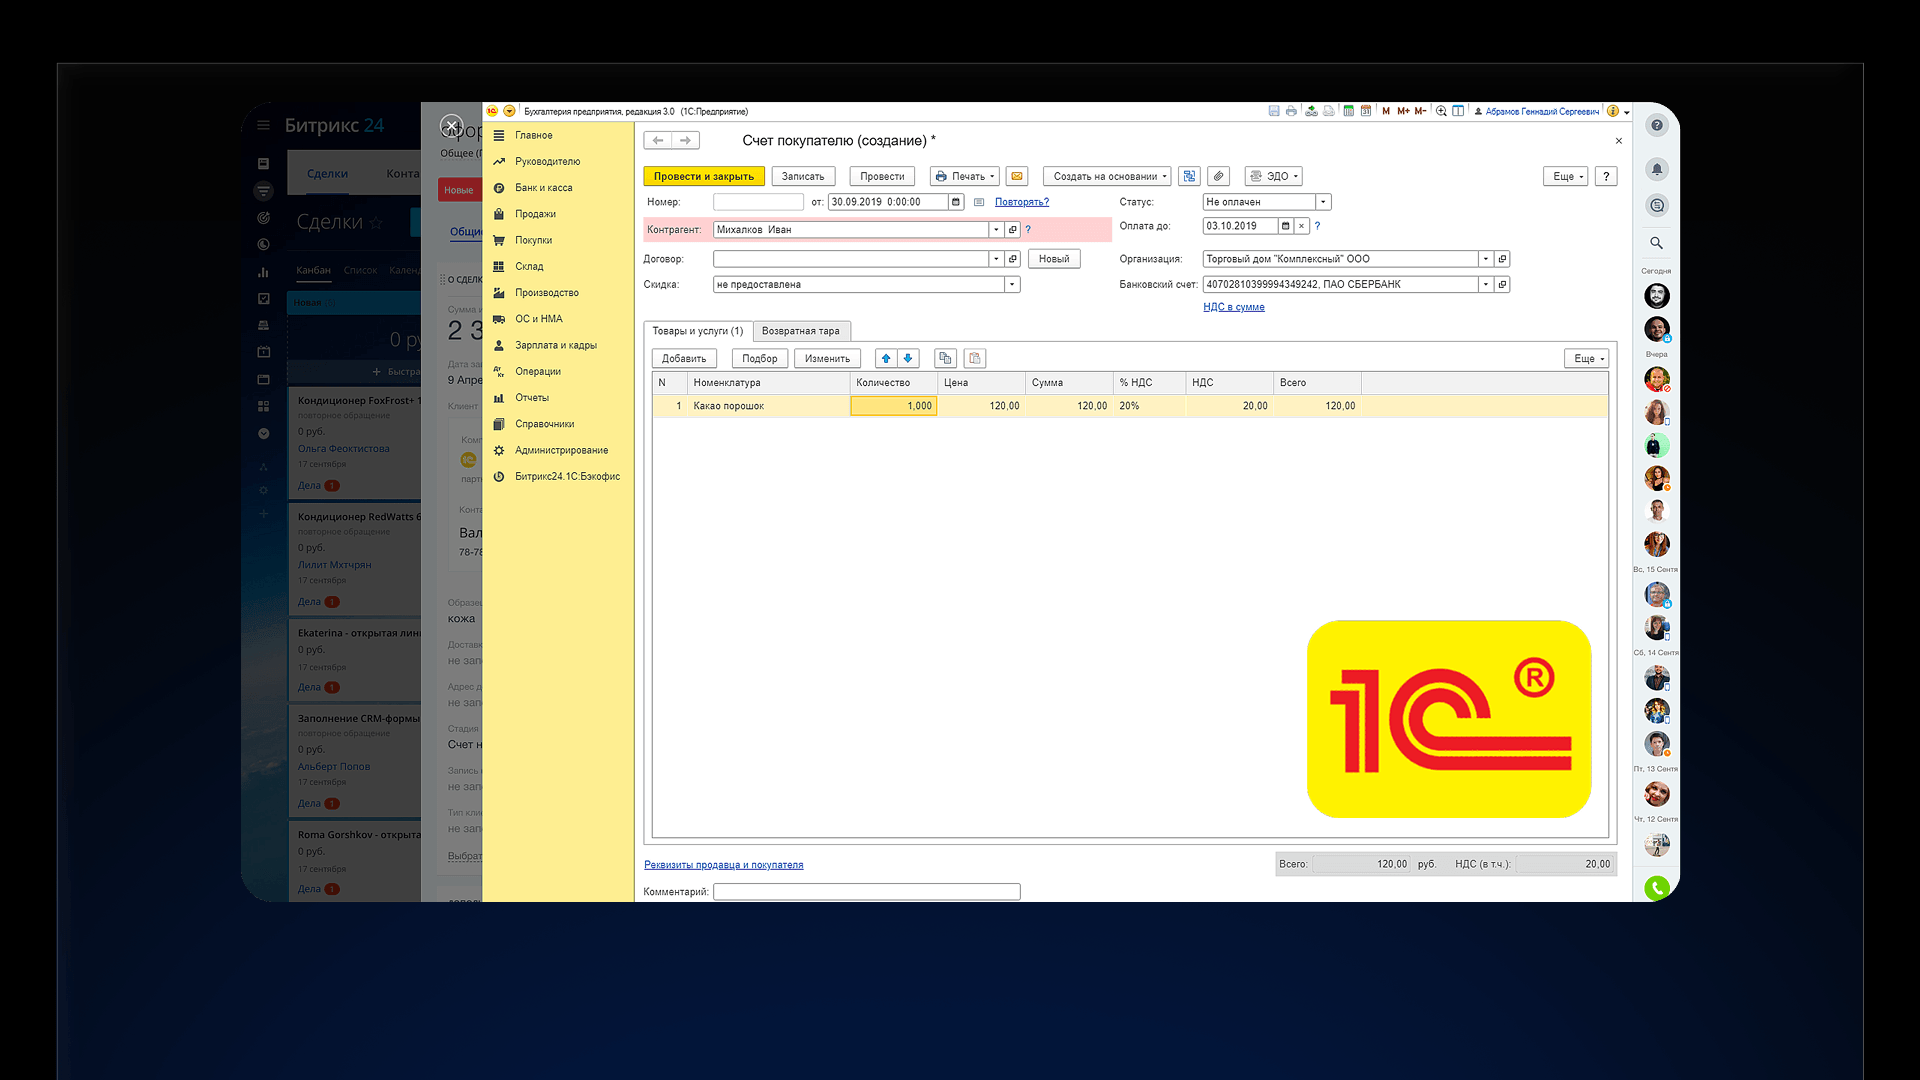Viewport: 1920px width, 1080px height.
Task: Expand the Скидка dropdown arrow
Action: (1012, 285)
